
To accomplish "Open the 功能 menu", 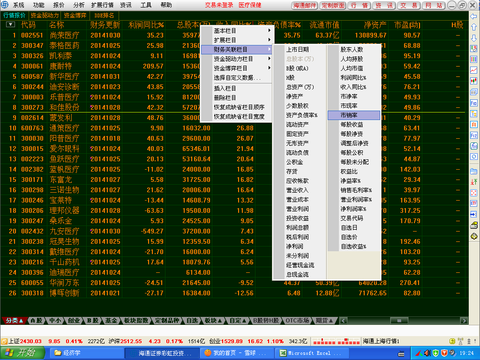I will coord(39,5).
